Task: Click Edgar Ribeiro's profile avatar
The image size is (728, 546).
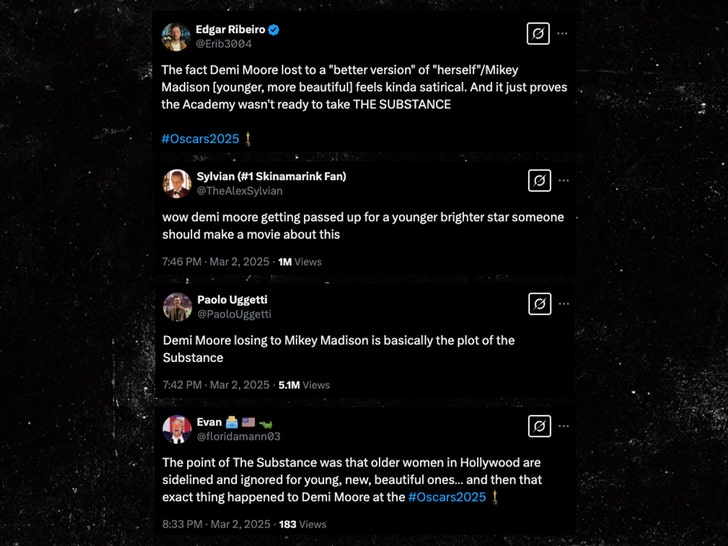Action: (x=177, y=37)
